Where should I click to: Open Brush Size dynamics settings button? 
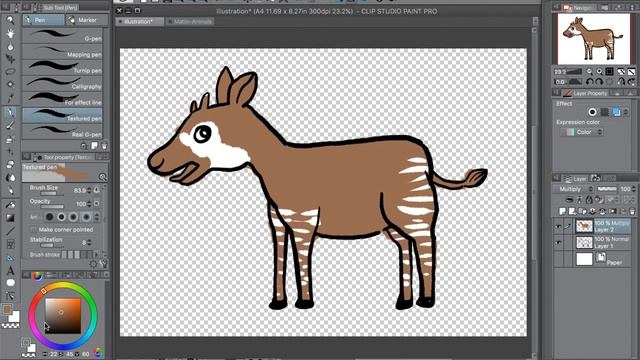(97, 190)
